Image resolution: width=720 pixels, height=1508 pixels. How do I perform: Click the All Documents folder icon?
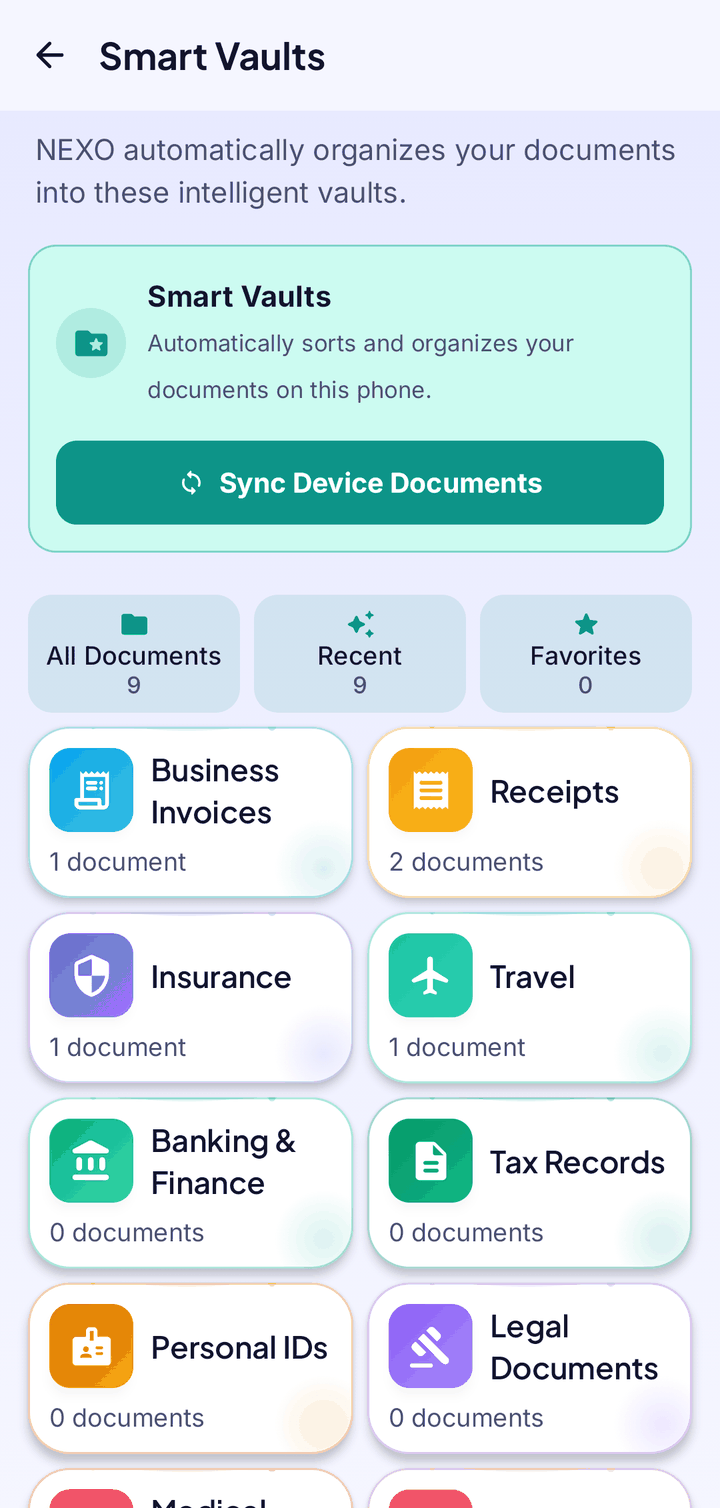134,625
